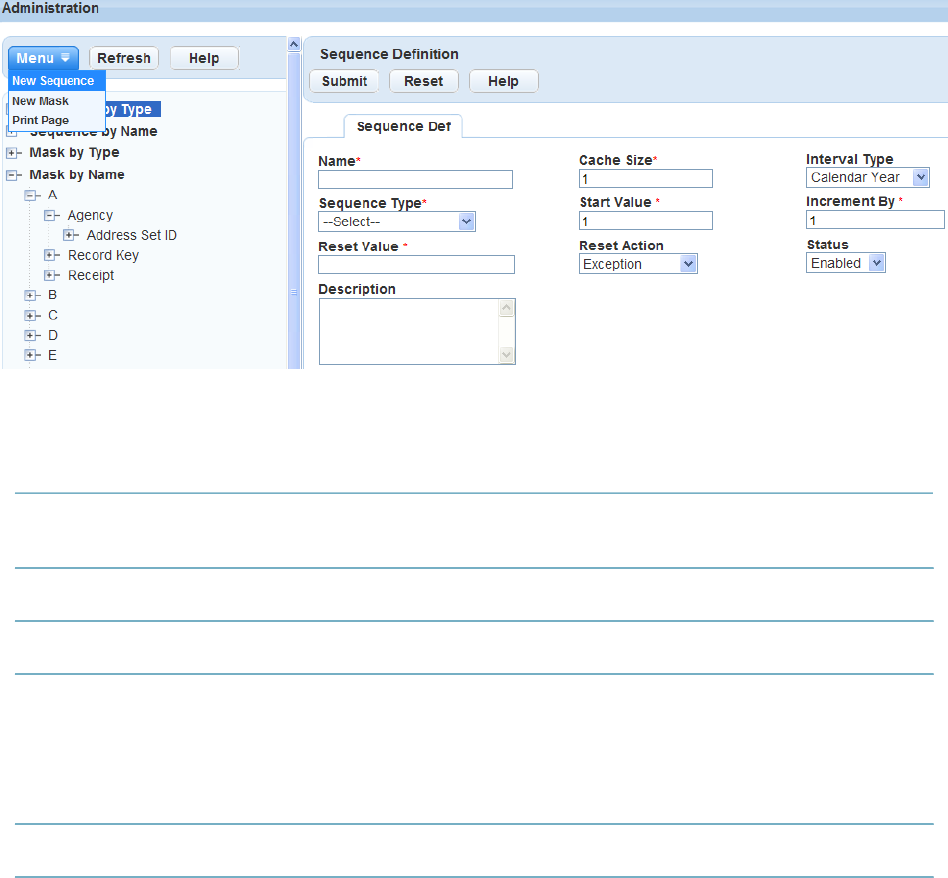The image size is (948, 878).
Task: Expand the Receipt node
Action: pos(50,275)
